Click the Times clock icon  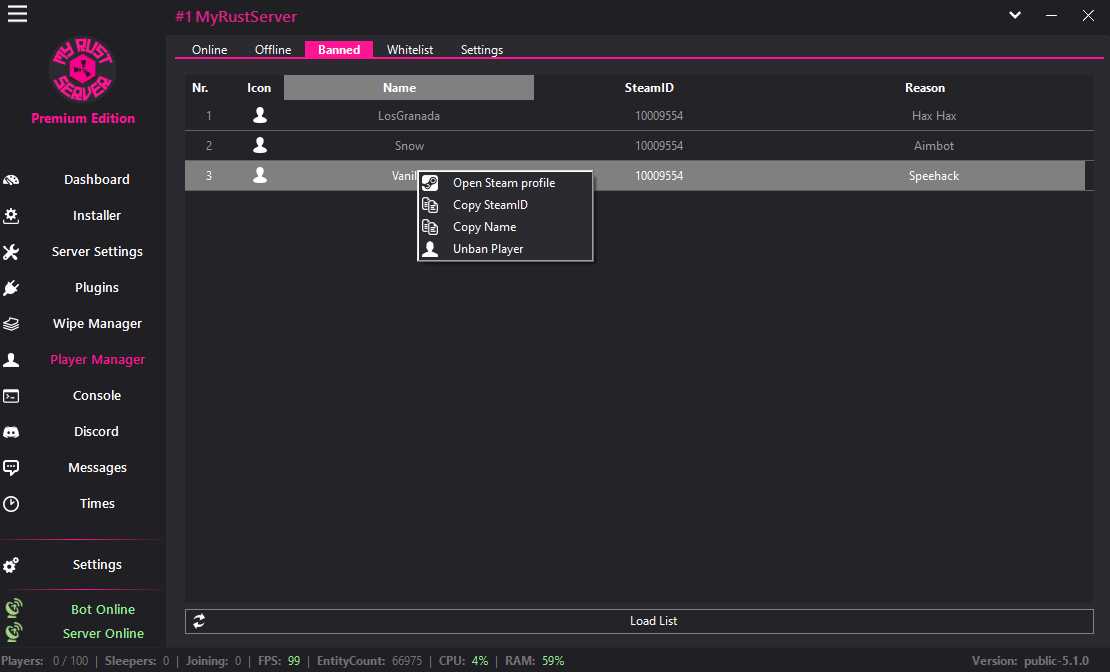pyautogui.click(x=11, y=504)
